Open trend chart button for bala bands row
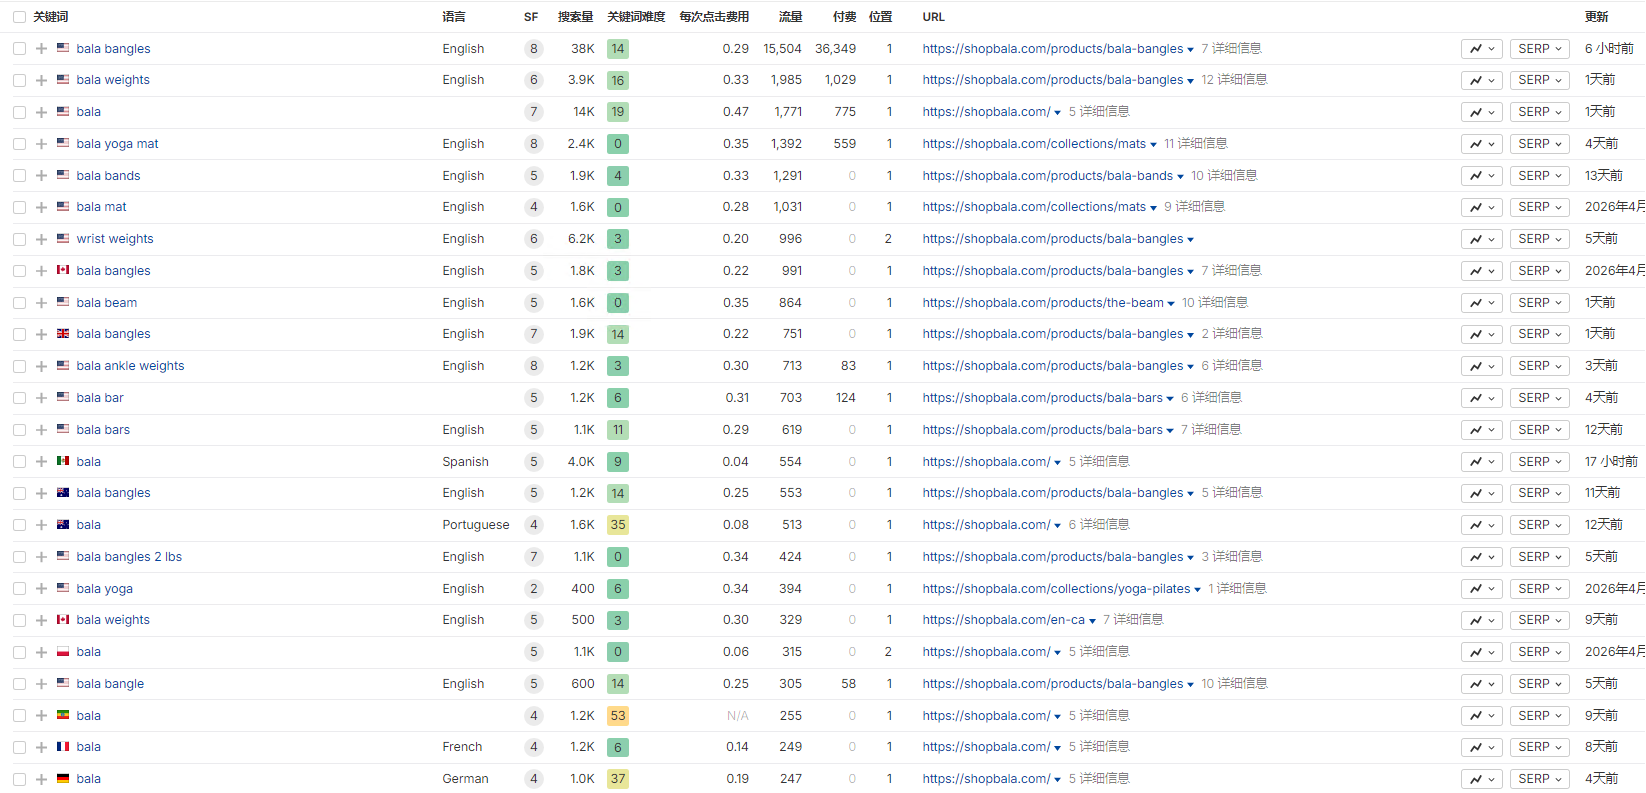Viewport: 1646px width, 793px height. click(1482, 176)
